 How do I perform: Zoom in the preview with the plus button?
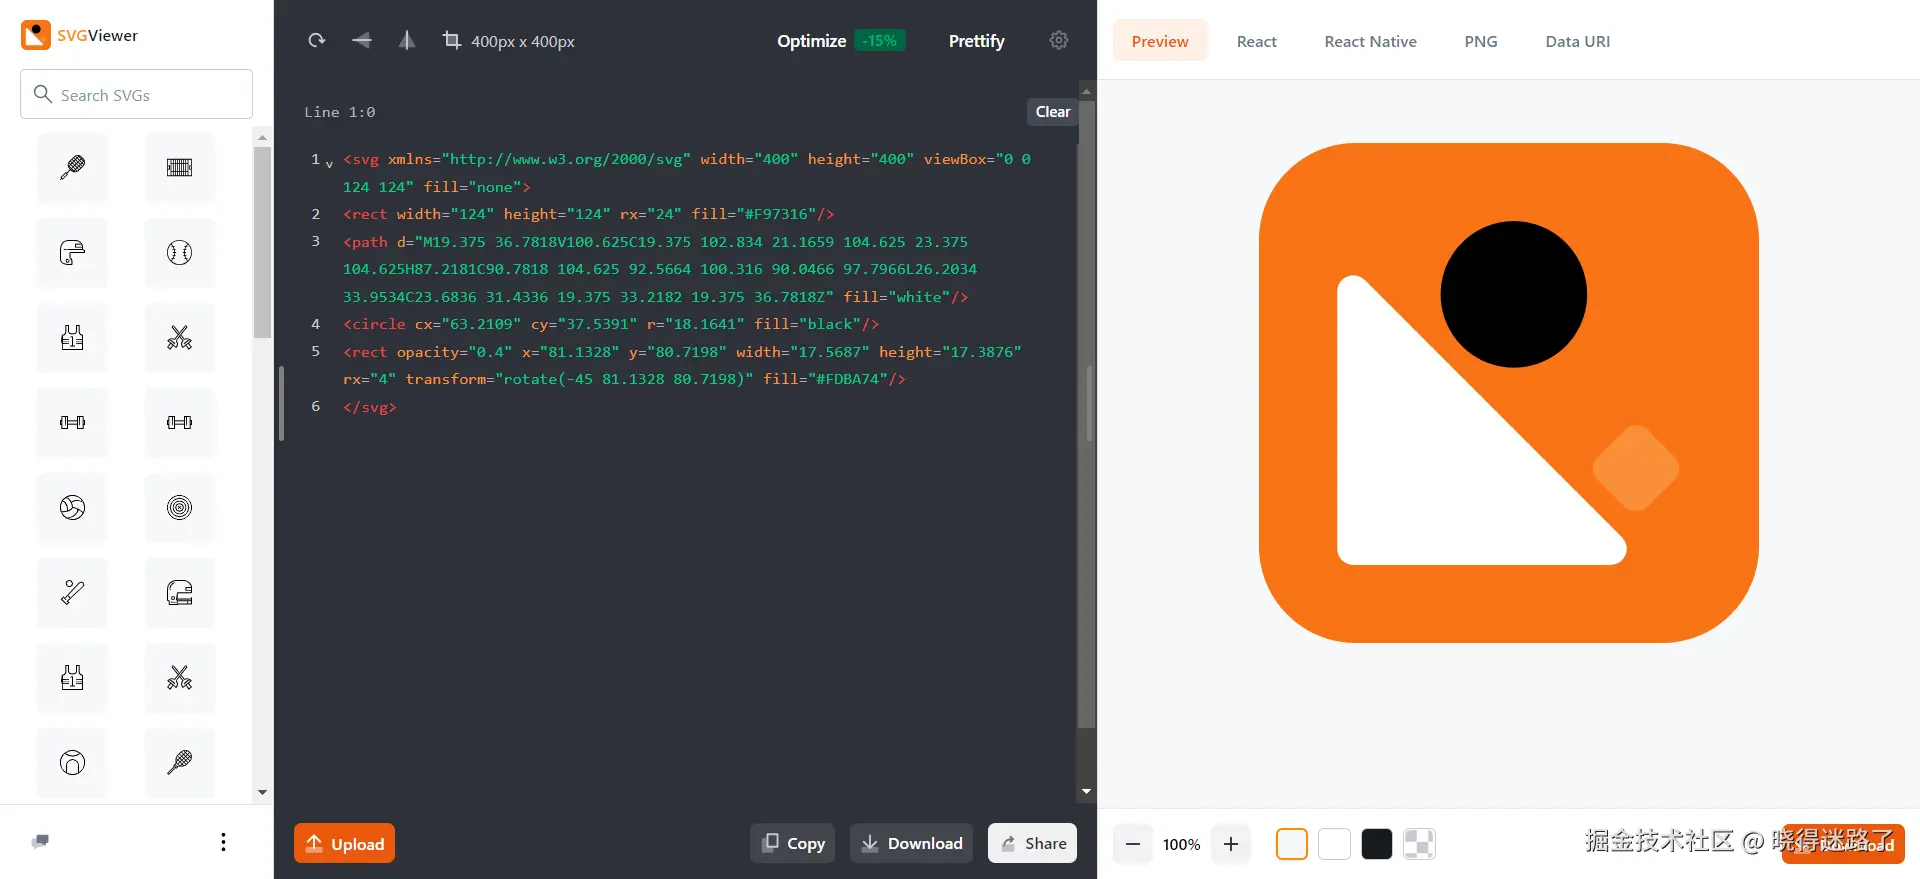pyautogui.click(x=1231, y=844)
